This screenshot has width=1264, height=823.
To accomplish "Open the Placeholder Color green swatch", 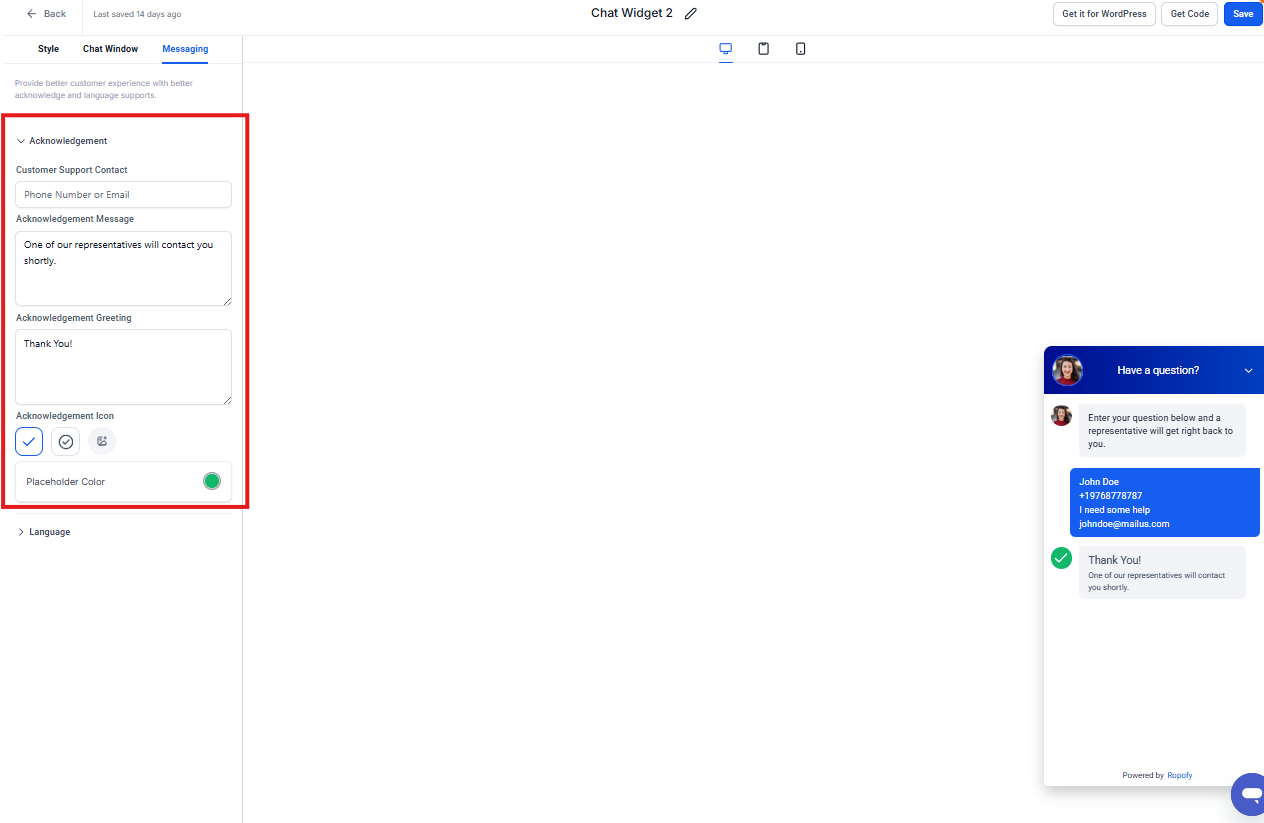I will click(x=212, y=481).
